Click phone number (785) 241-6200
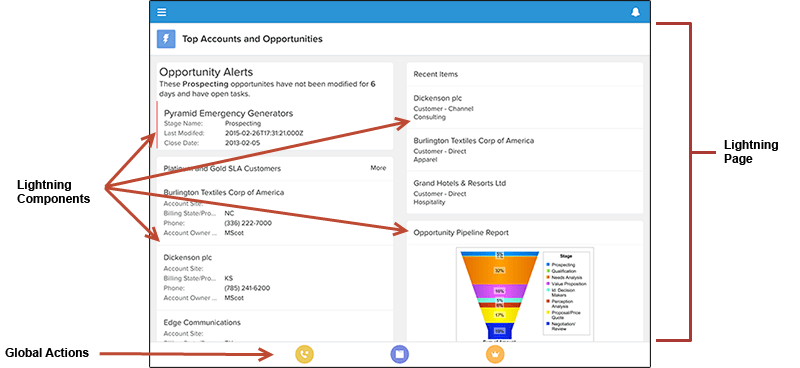 coord(247,288)
